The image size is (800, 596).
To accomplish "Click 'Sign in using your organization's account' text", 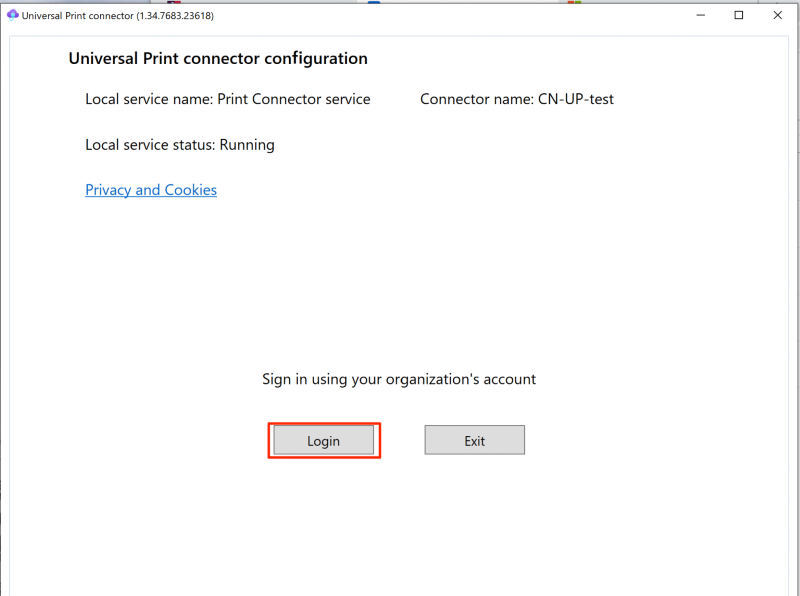I will tap(399, 379).
